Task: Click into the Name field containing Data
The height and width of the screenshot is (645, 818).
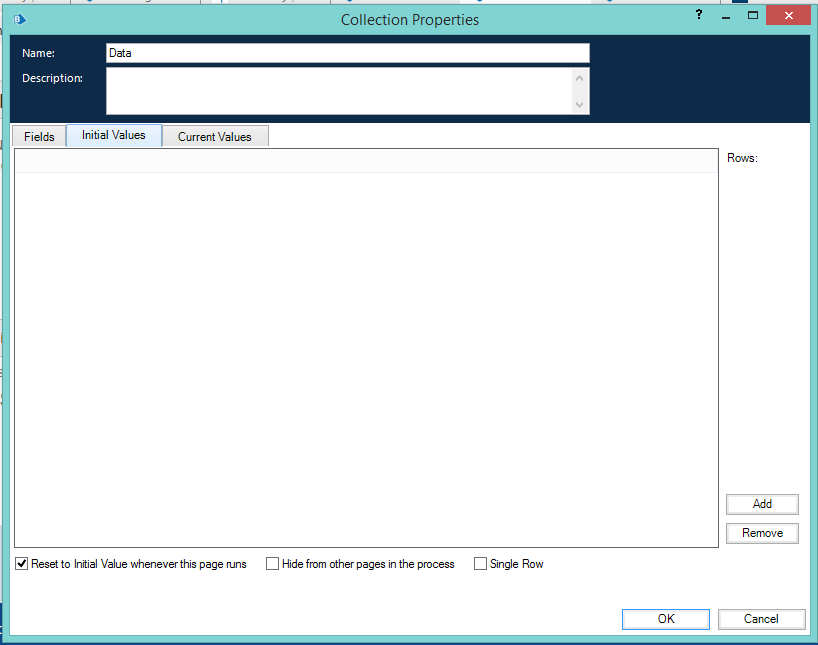Action: point(347,53)
